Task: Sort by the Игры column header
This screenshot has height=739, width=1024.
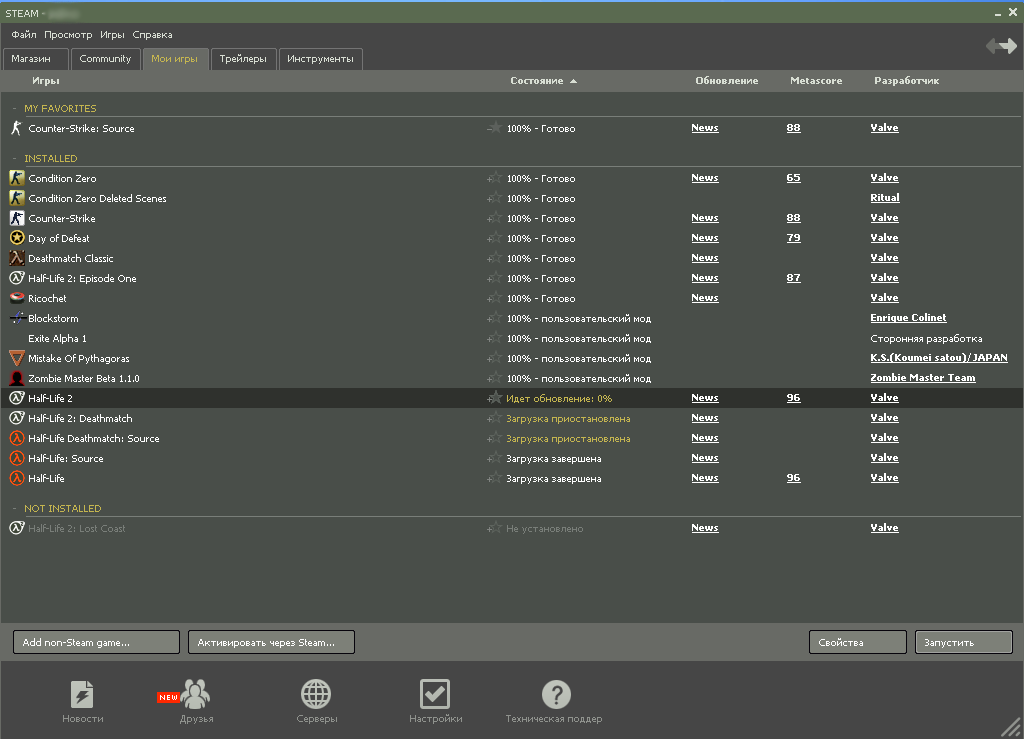Action: (46, 81)
